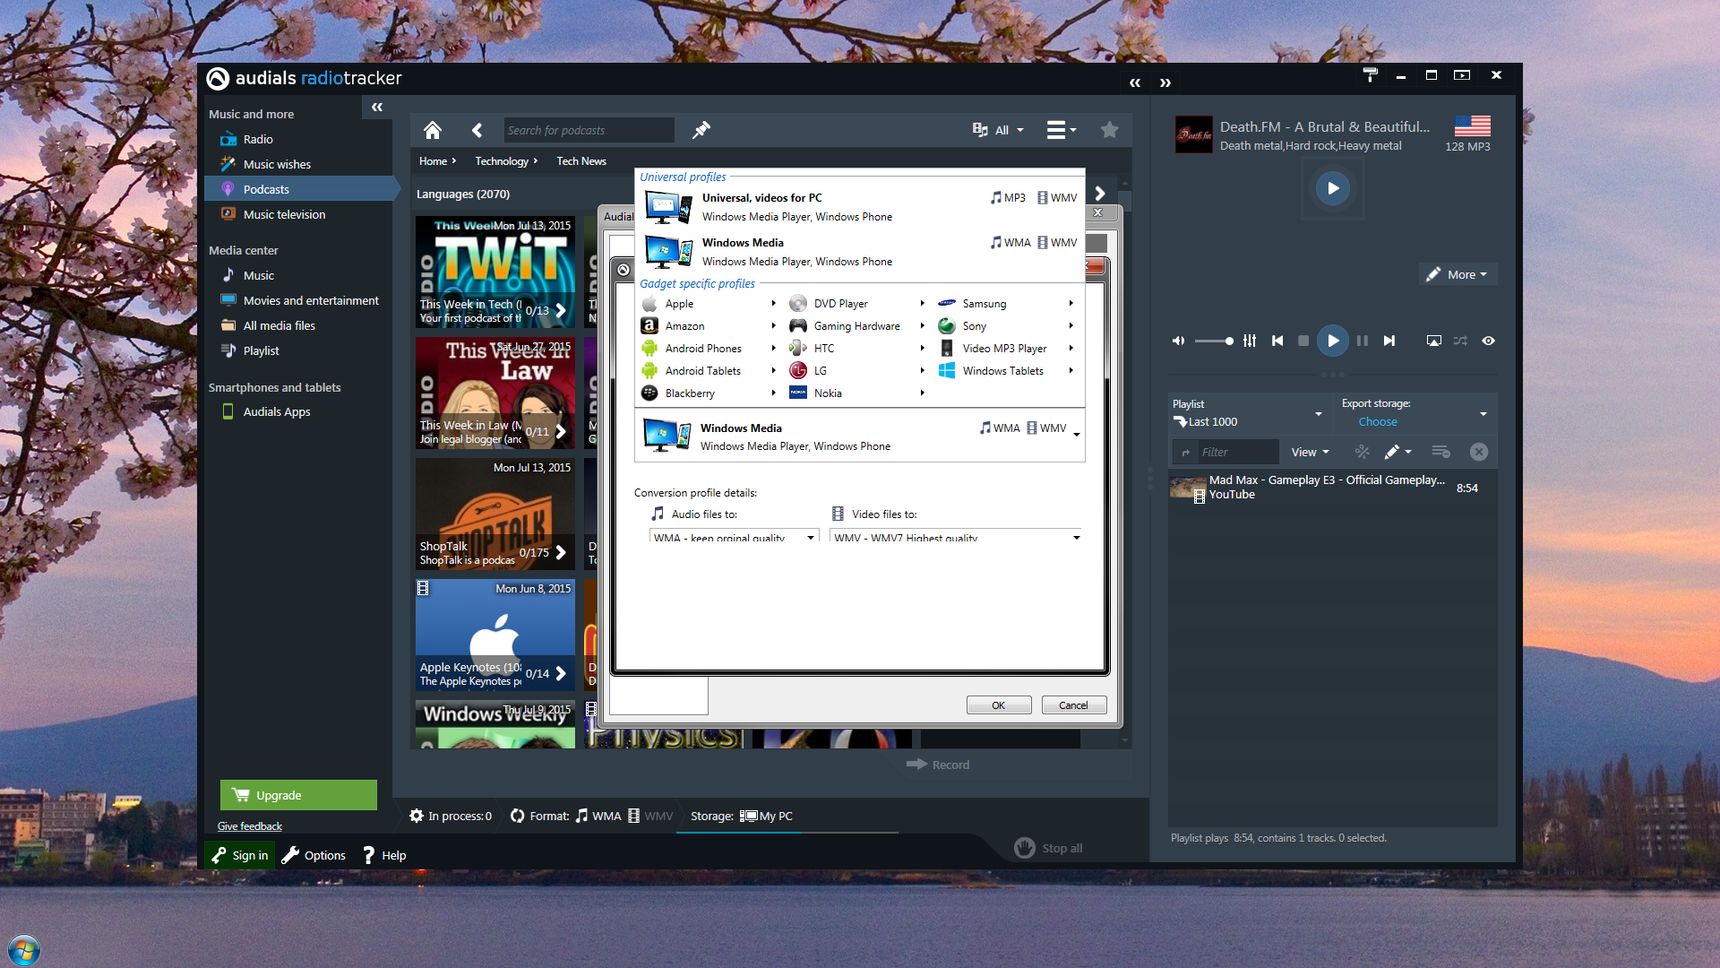Image resolution: width=1720 pixels, height=968 pixels.
Task: Click the In process gear icon
Action: 417,816
